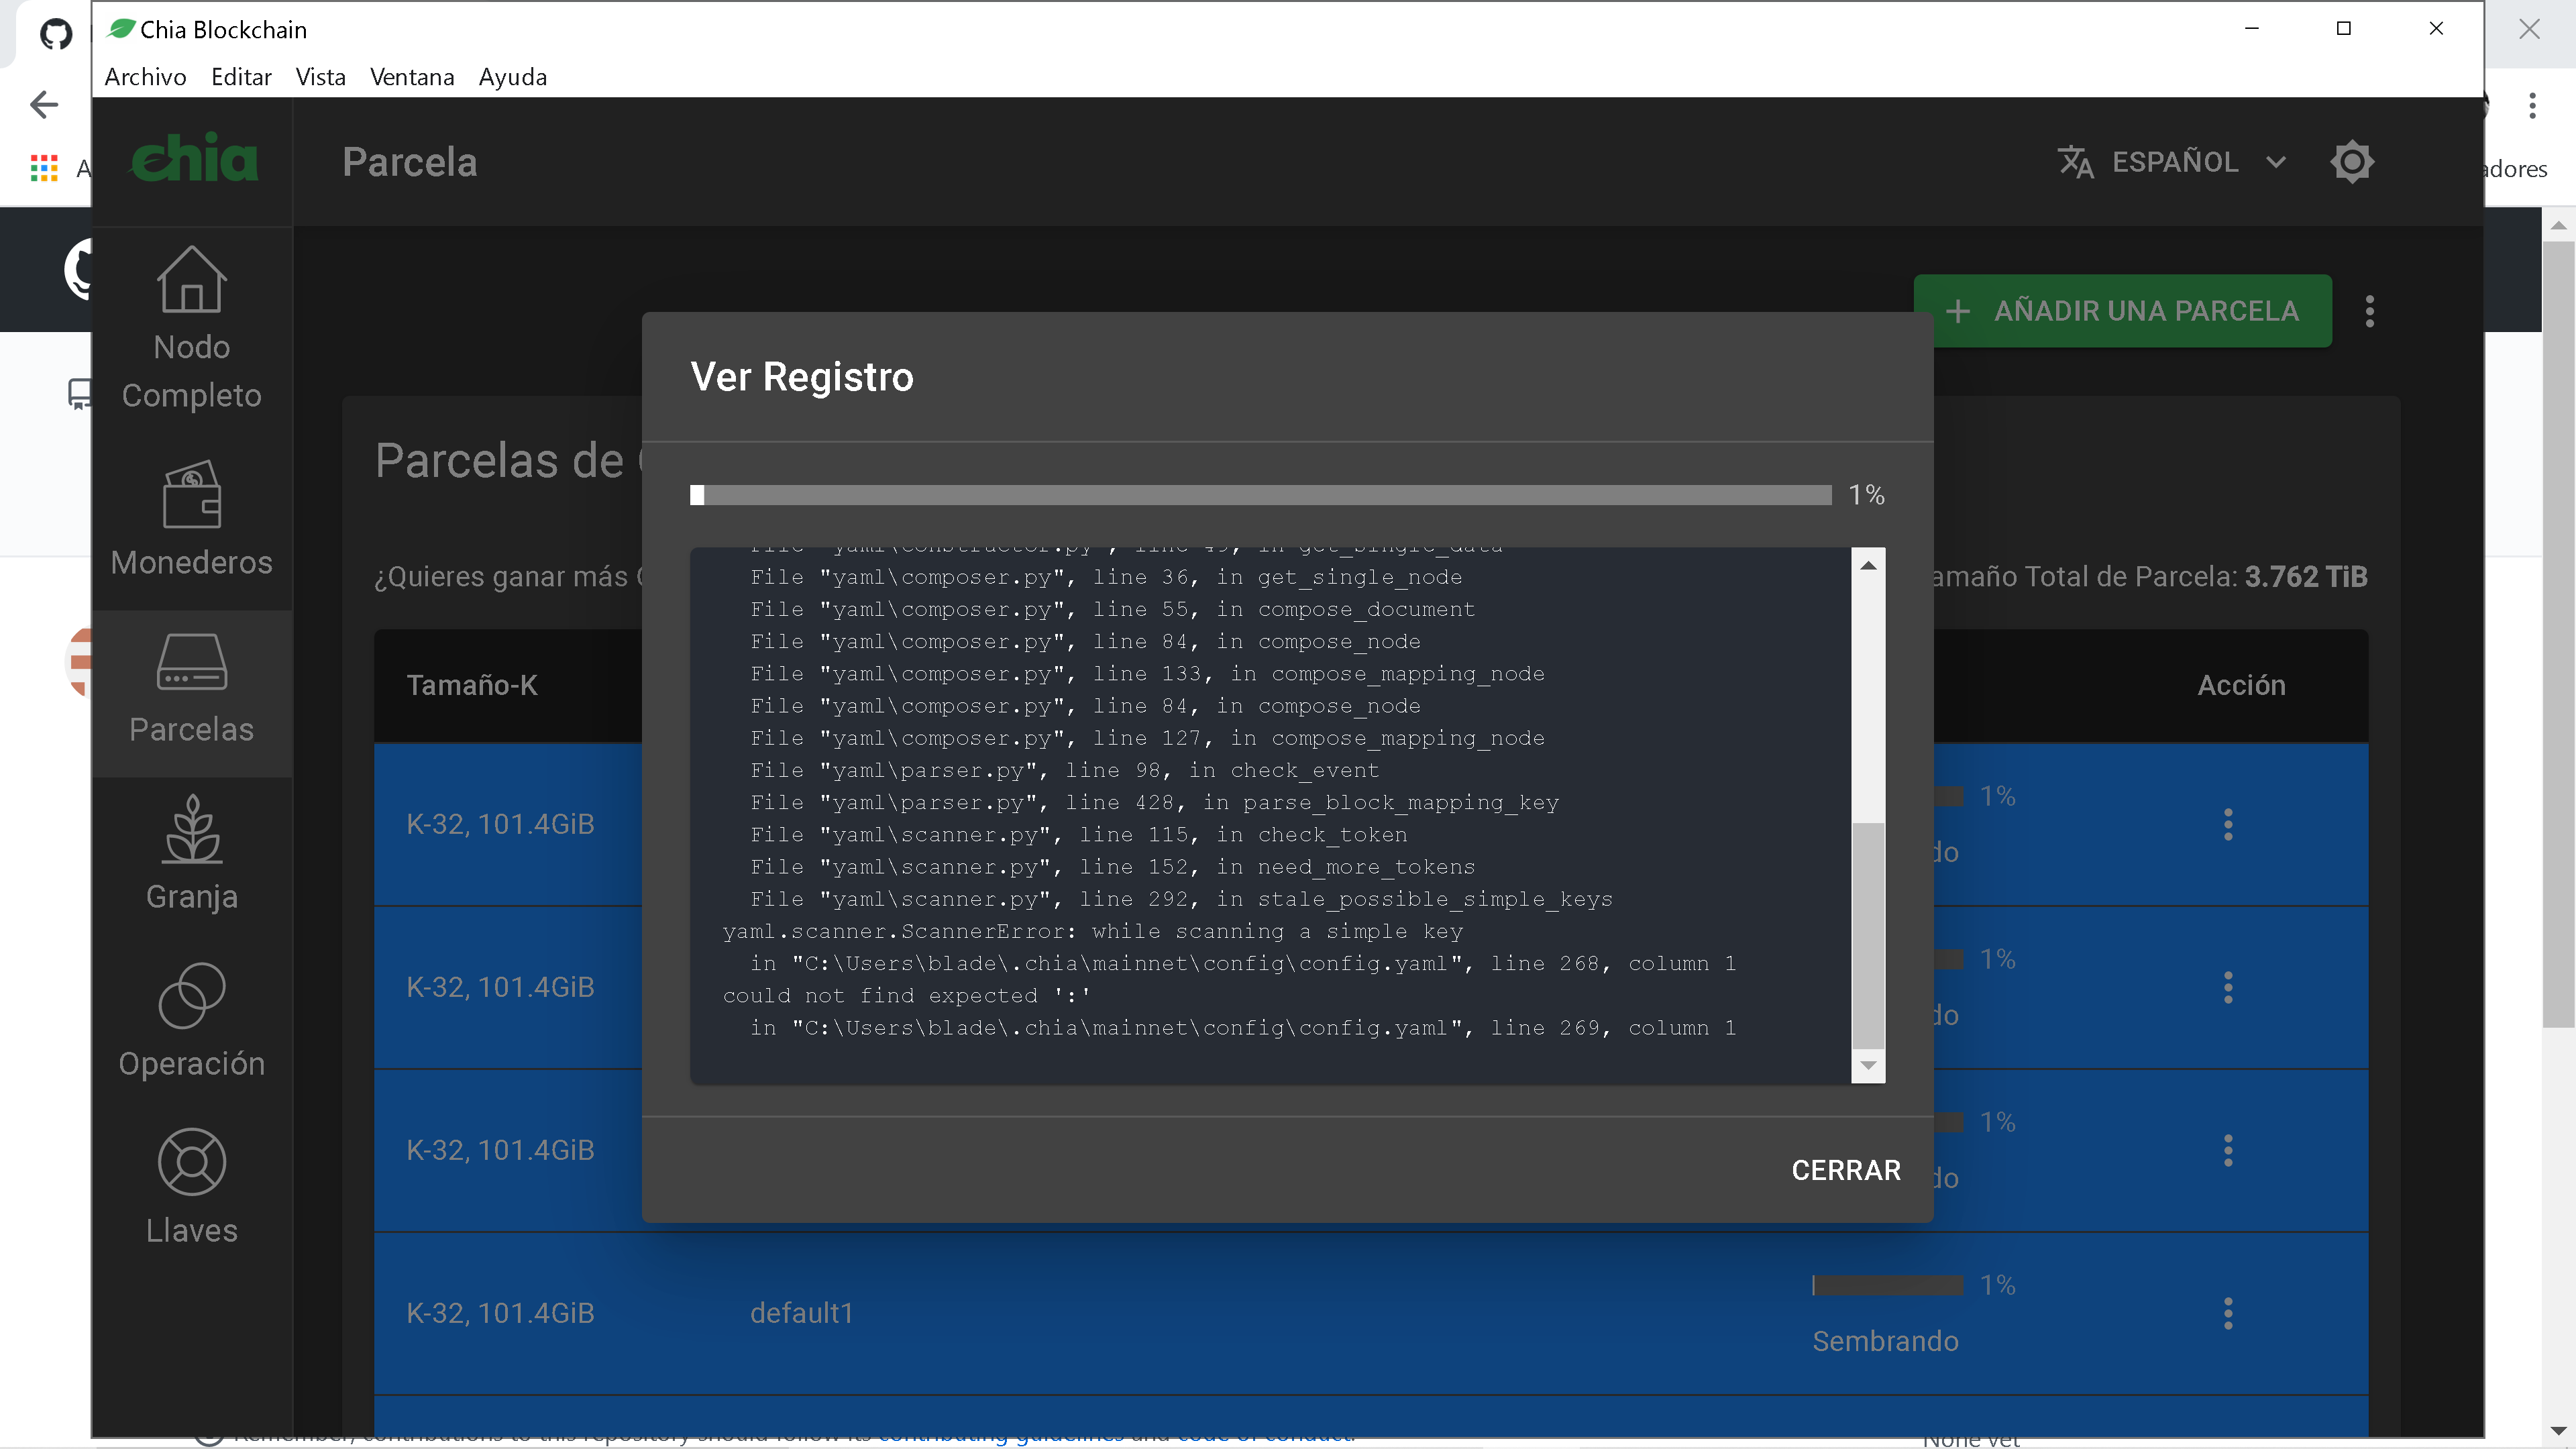The image size is (2576, 1449).
Task: Open the browser apps grid icon
Action: pos(44,168)
